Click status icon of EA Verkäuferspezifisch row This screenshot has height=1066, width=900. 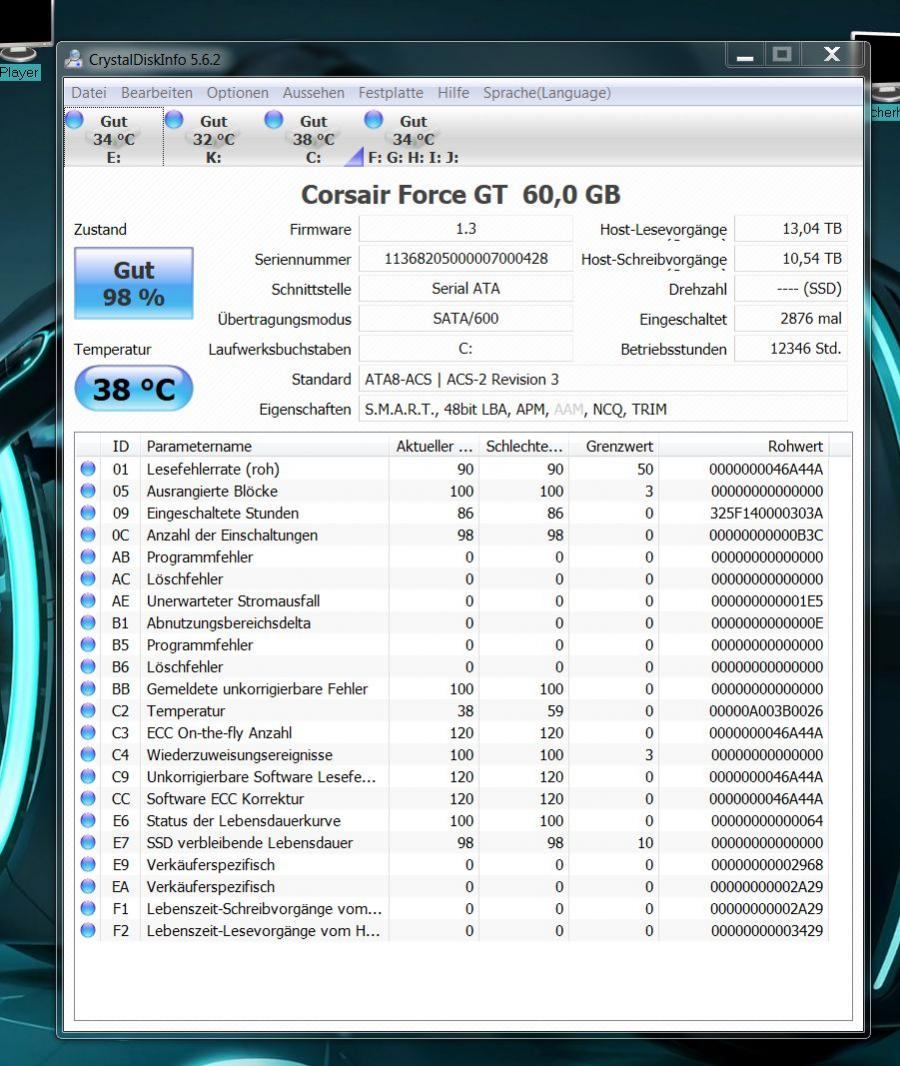click(x=88, y=886)
